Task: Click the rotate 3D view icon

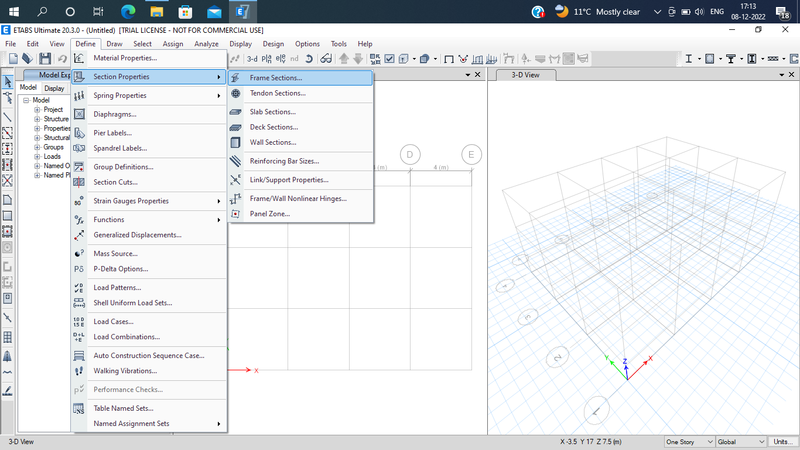Action: click(x=309, y=59)
